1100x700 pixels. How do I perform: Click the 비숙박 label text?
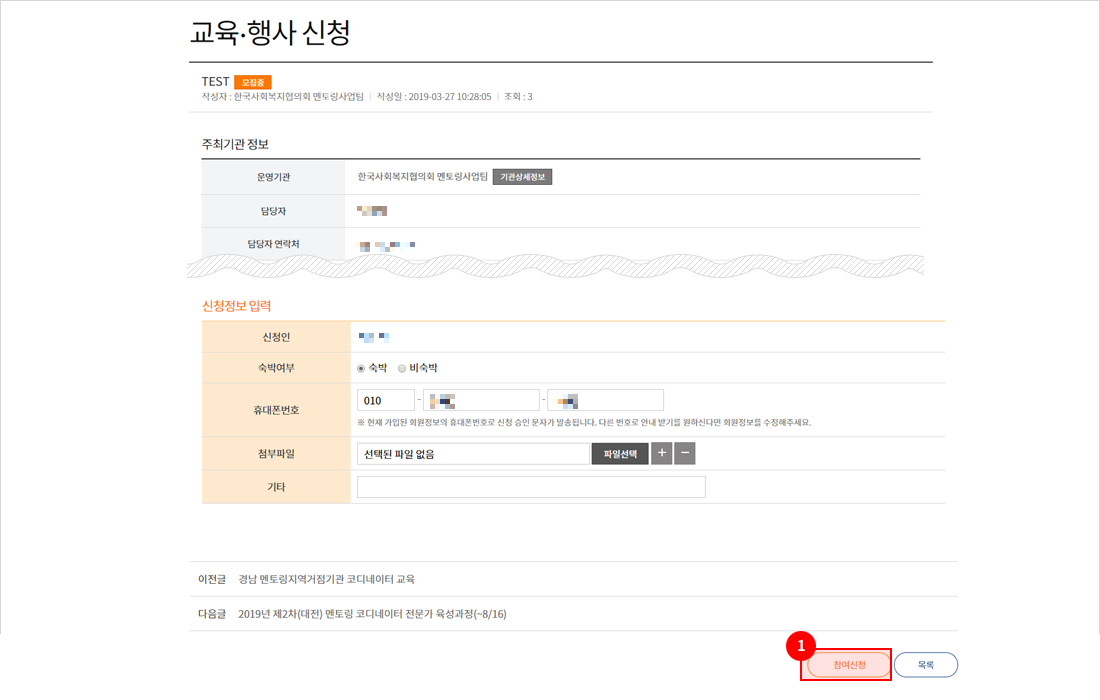coord(423,368)
